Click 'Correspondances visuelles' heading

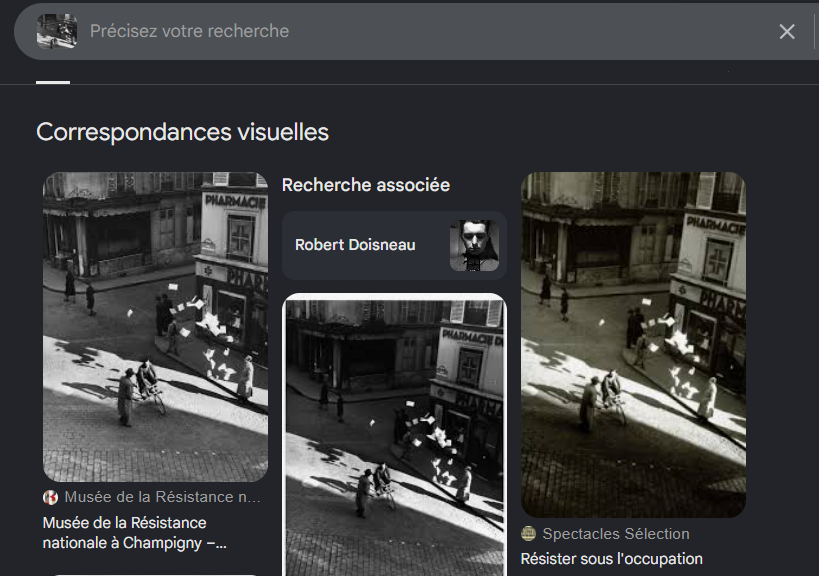click(182, 132)
